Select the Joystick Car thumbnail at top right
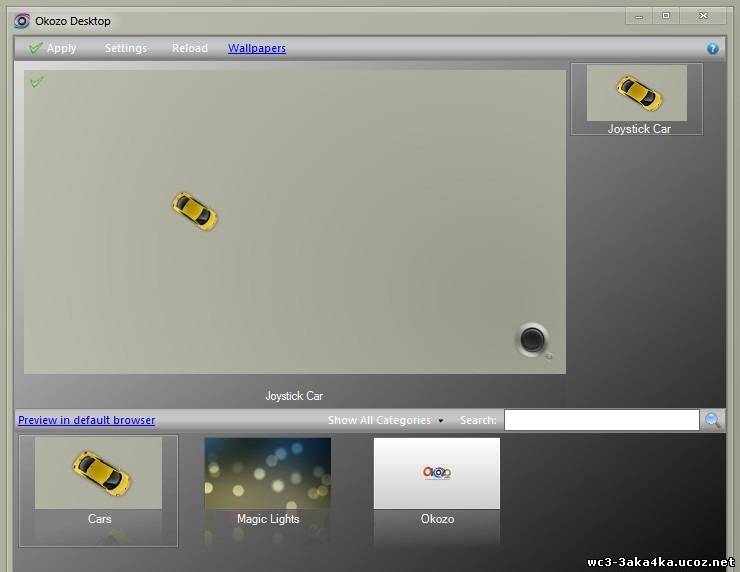This screenshot has width=740, height=572. (637, 99)
